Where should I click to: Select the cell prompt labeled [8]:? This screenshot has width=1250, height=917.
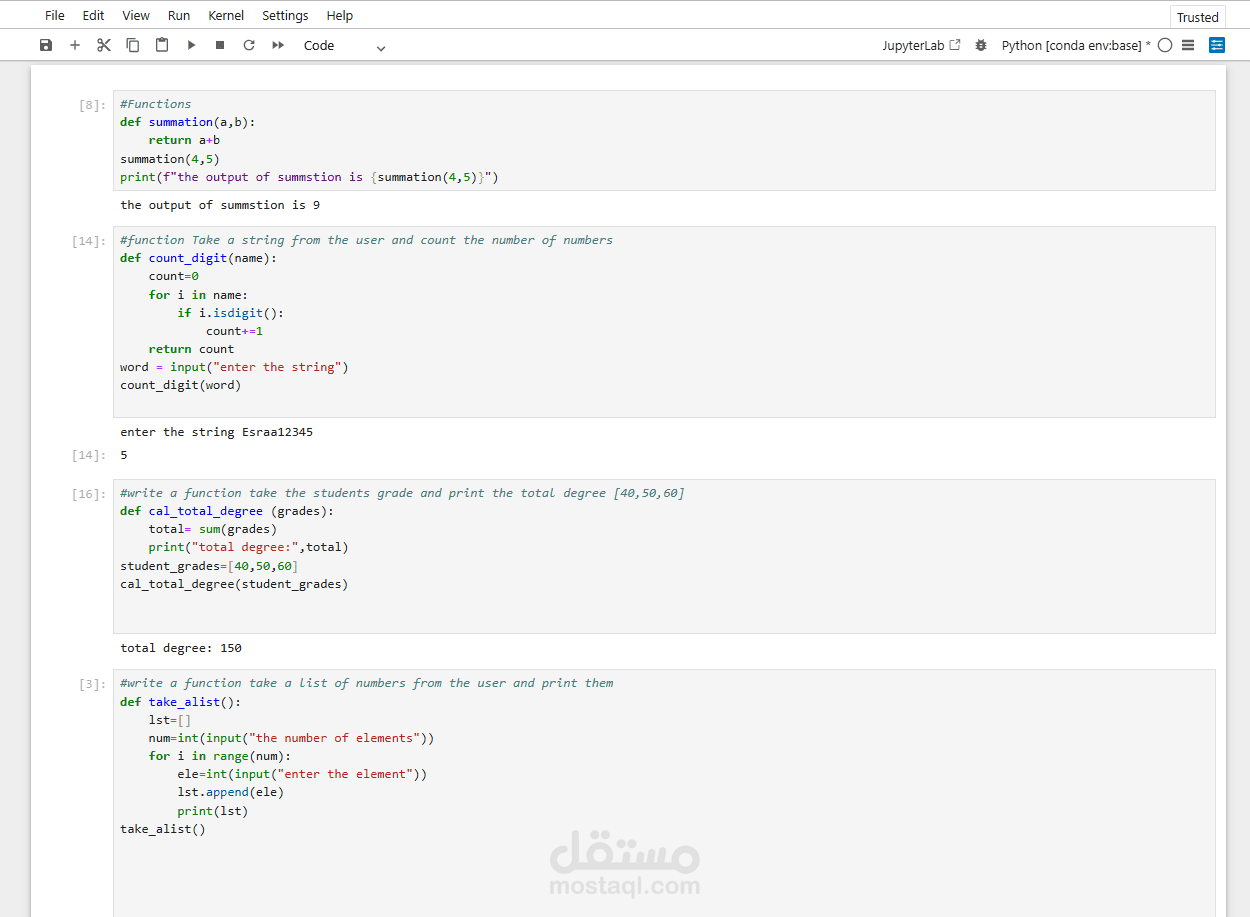coord(92,104)
